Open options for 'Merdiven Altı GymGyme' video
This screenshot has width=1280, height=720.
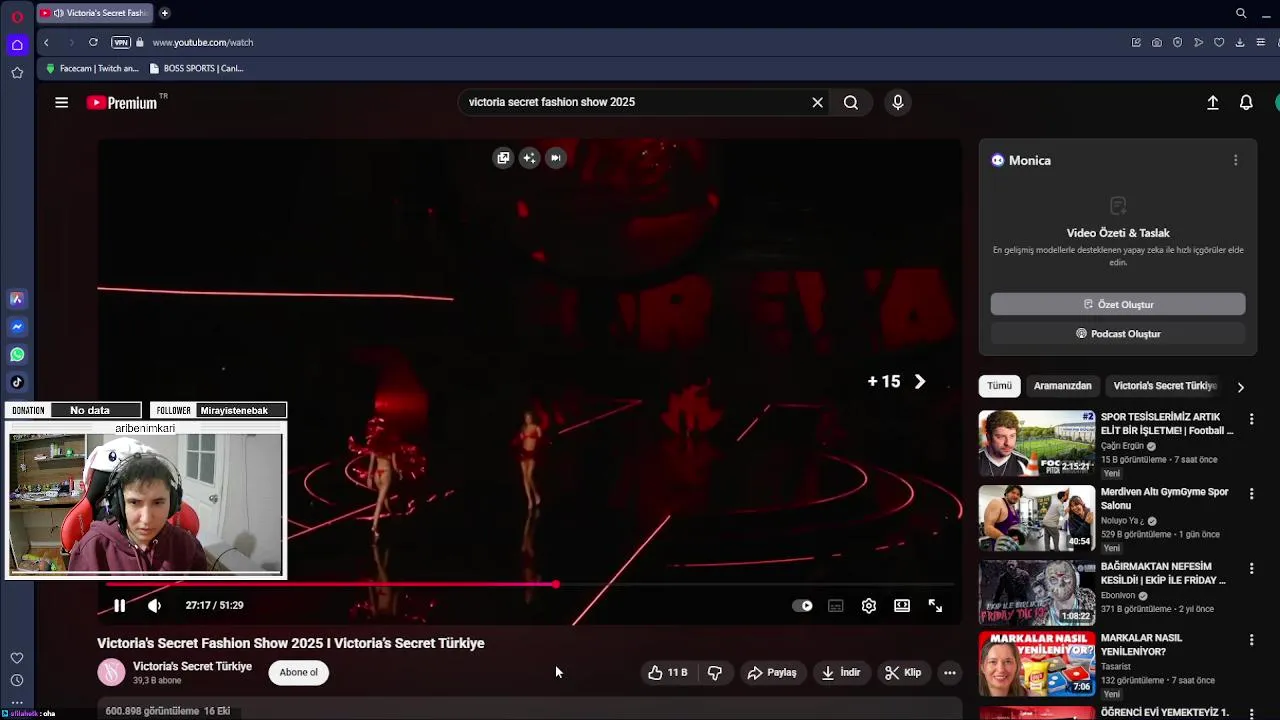tap(1251, 493)
